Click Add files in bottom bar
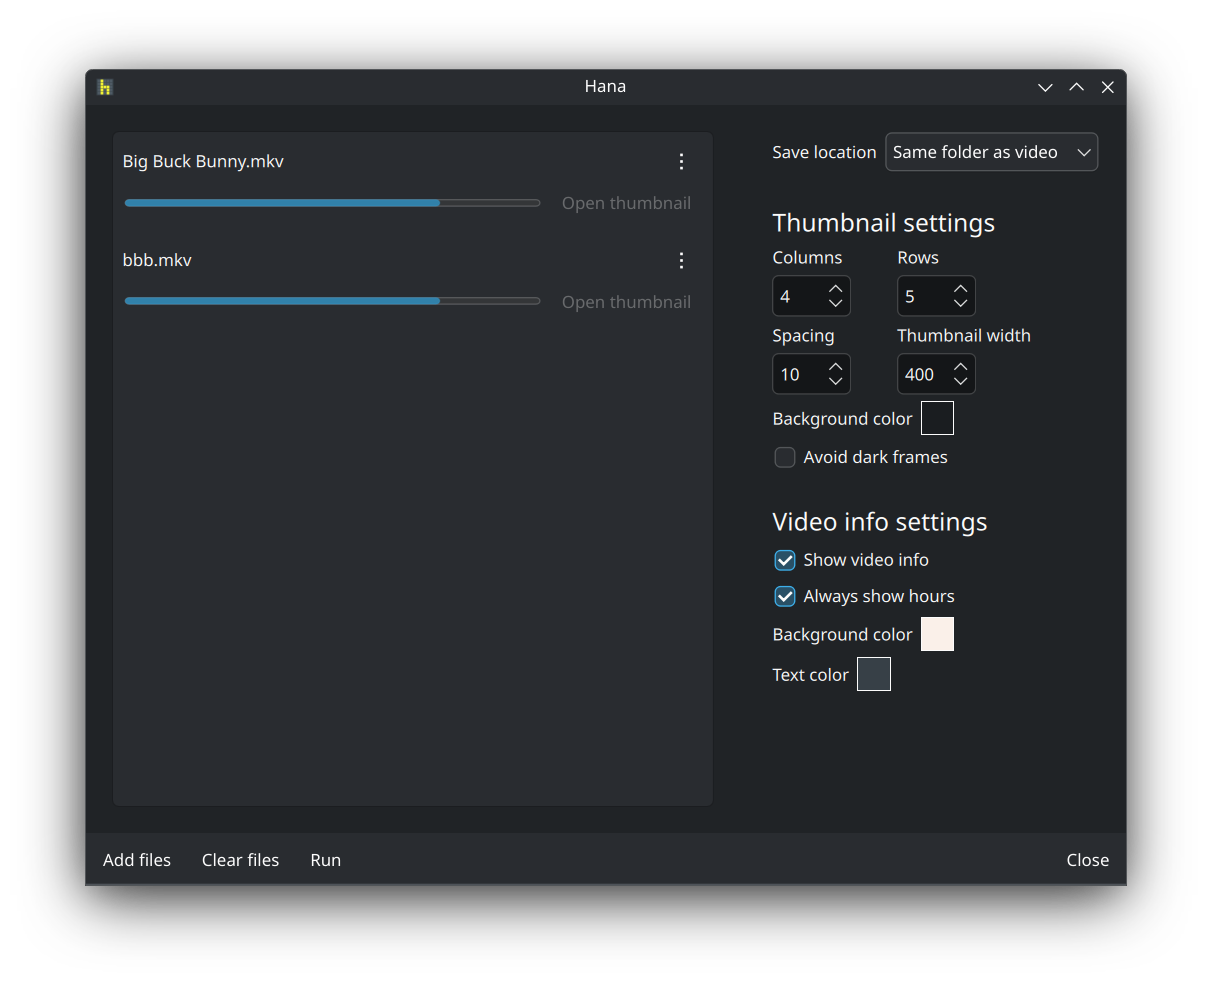 click(x=137, y=860)
